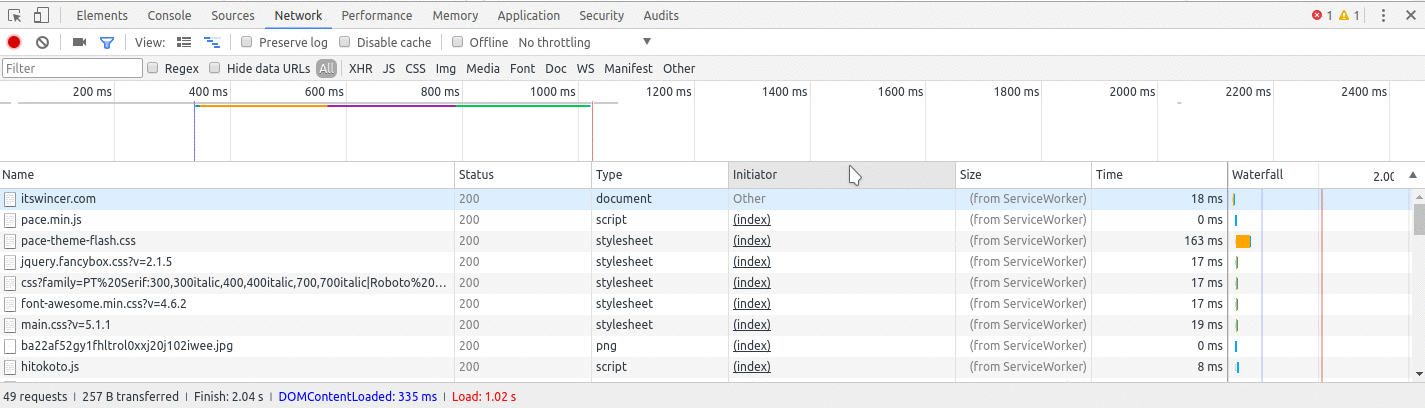
Task: Click the 400 ms marker in the timeline overview
Action: tap(208, 91)
